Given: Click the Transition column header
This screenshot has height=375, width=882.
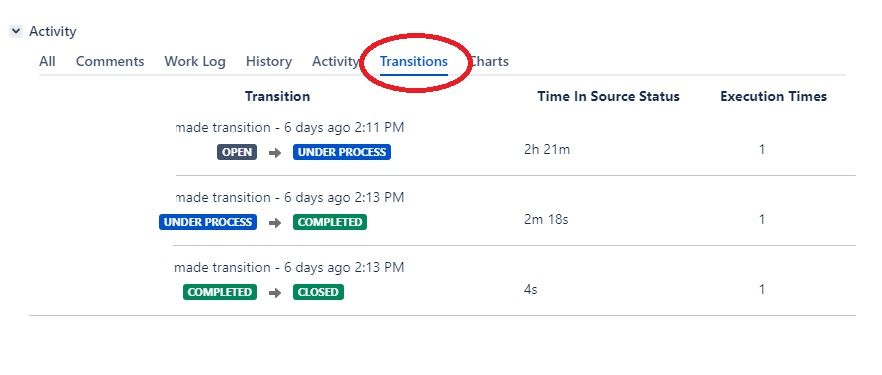Looking at the screenshot, I should pyautogui.click(x=277, y=96).
